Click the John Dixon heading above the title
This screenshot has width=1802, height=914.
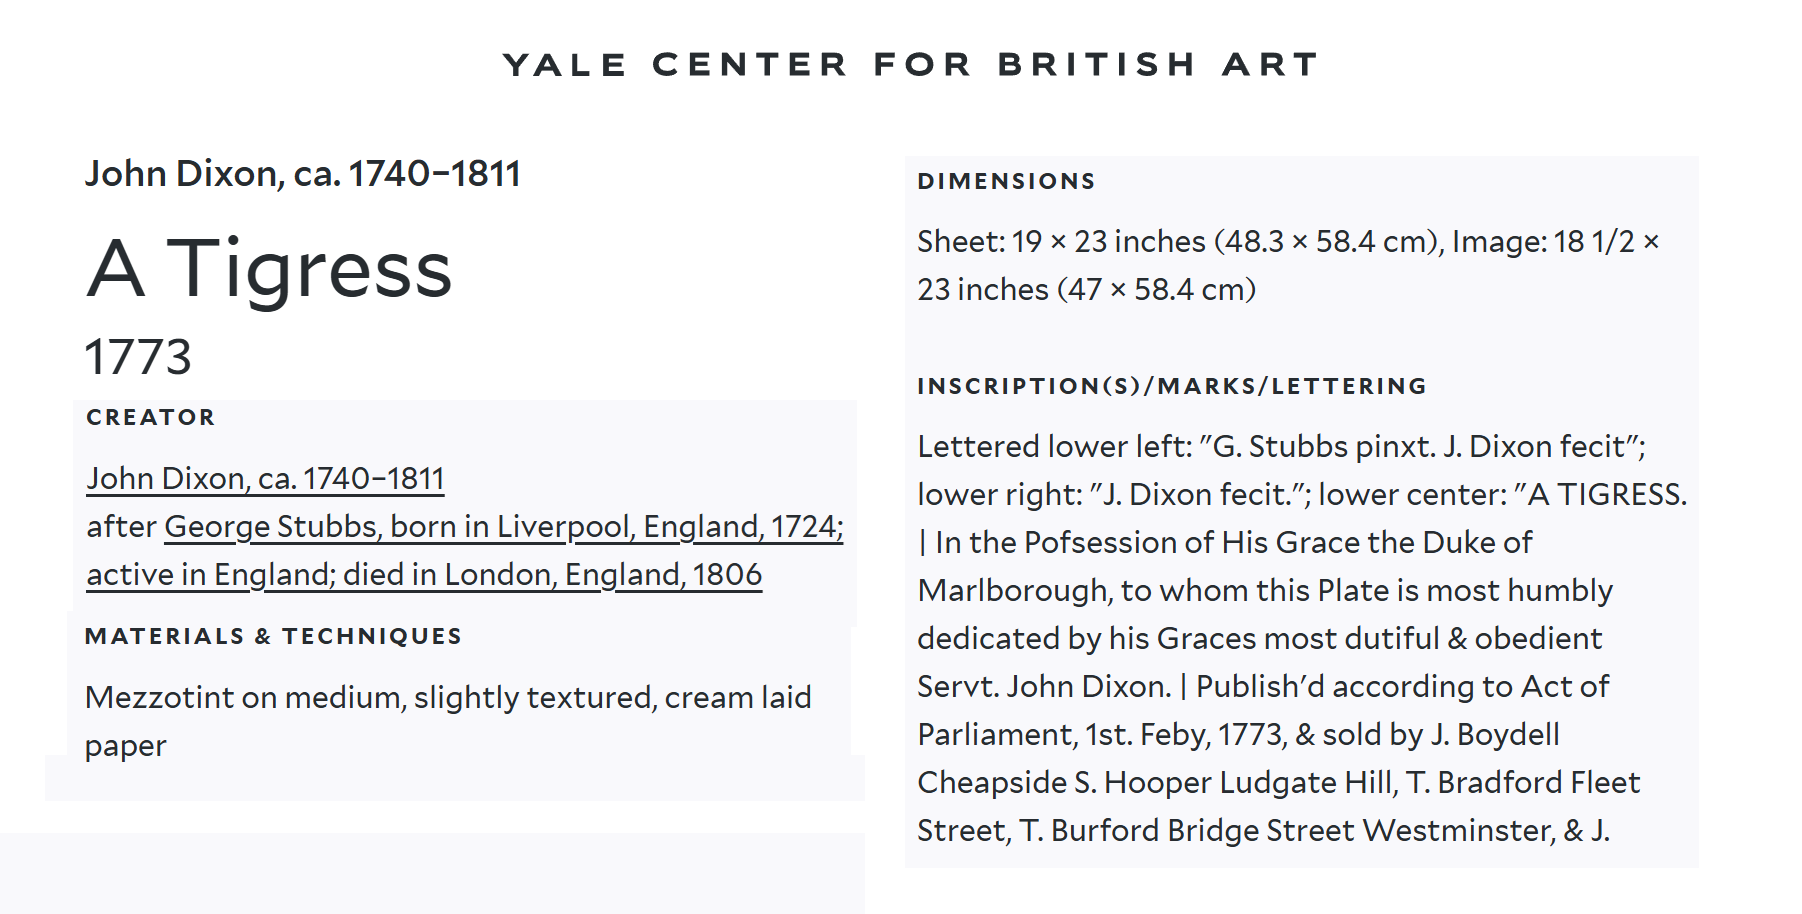click(302, 174)
